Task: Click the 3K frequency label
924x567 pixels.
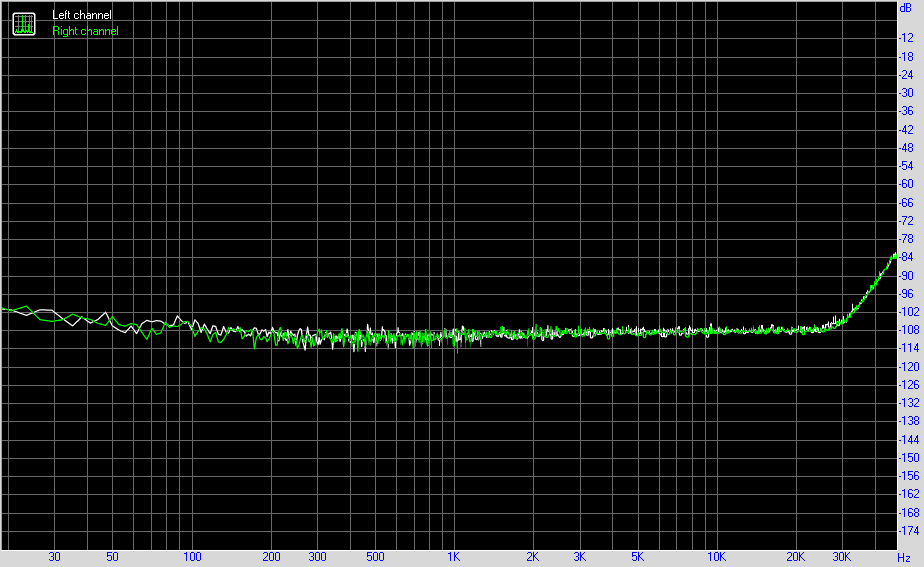Action: coord(579,557)
